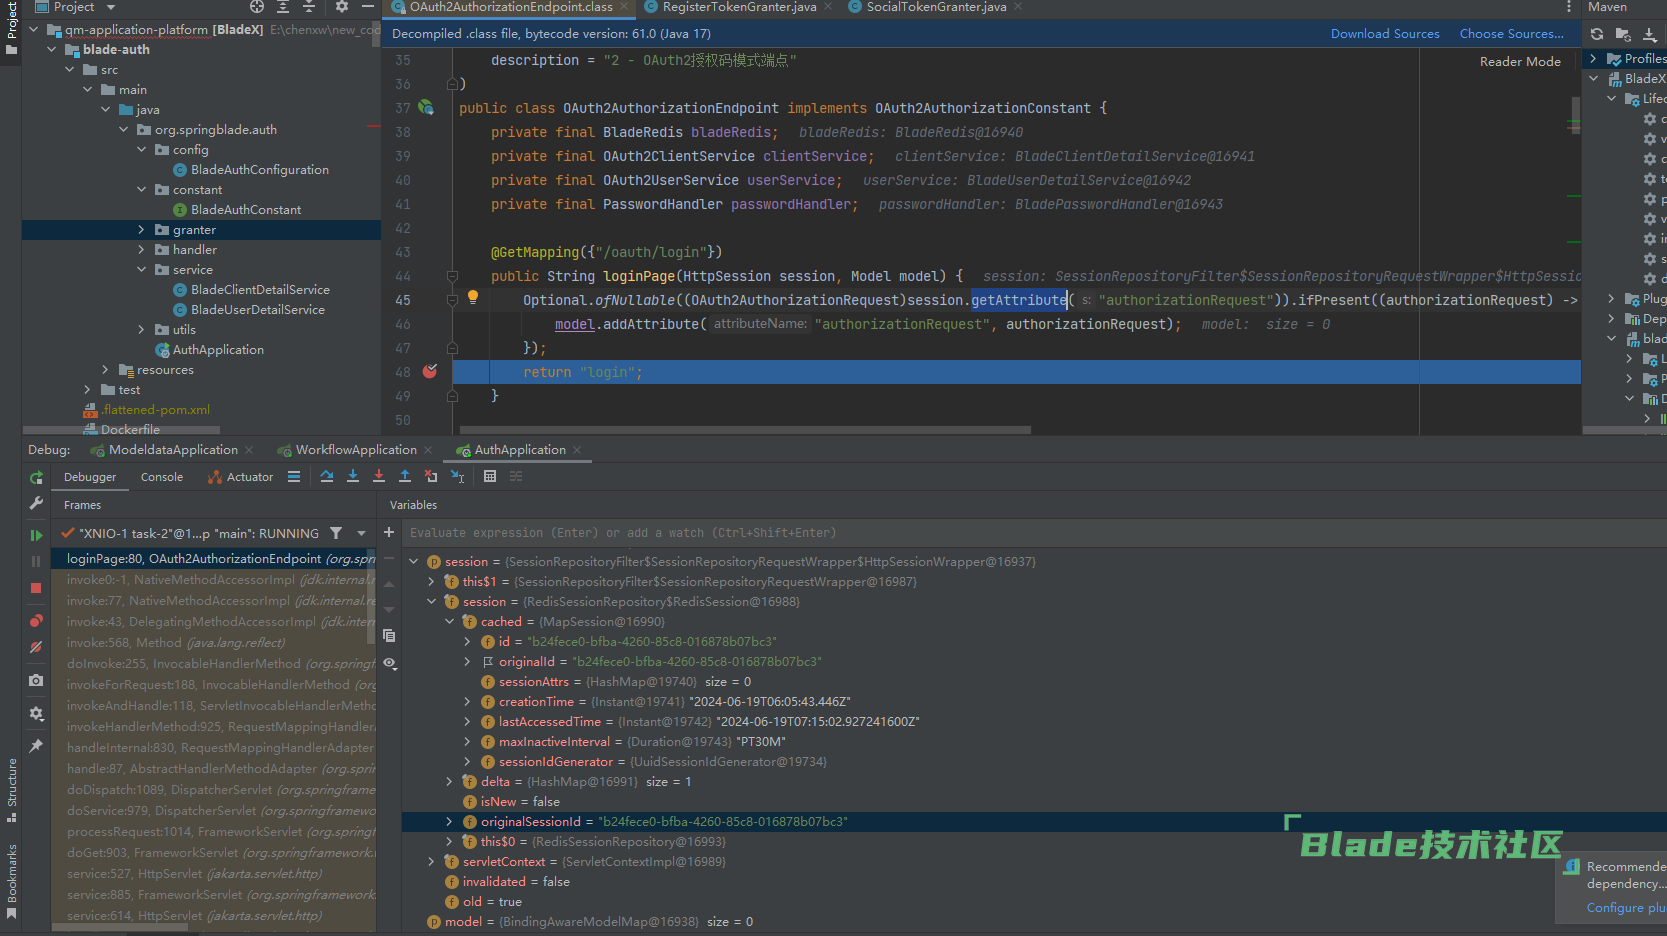Image resolution: width=1667 pixels, height=936 pixels.
Task: Collapse all in Project panel
Action: coord(309,7)
